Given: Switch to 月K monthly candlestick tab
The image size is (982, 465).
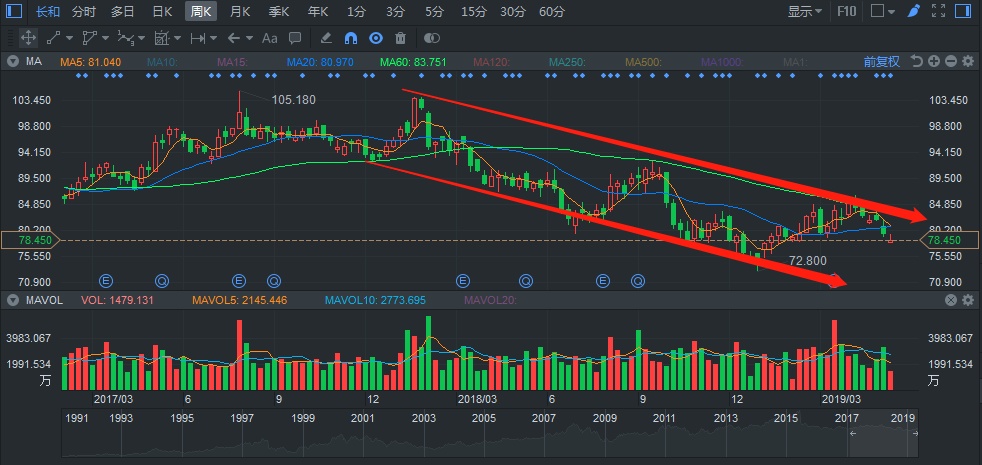Looking at the screenshot, I should click(239, 12).
